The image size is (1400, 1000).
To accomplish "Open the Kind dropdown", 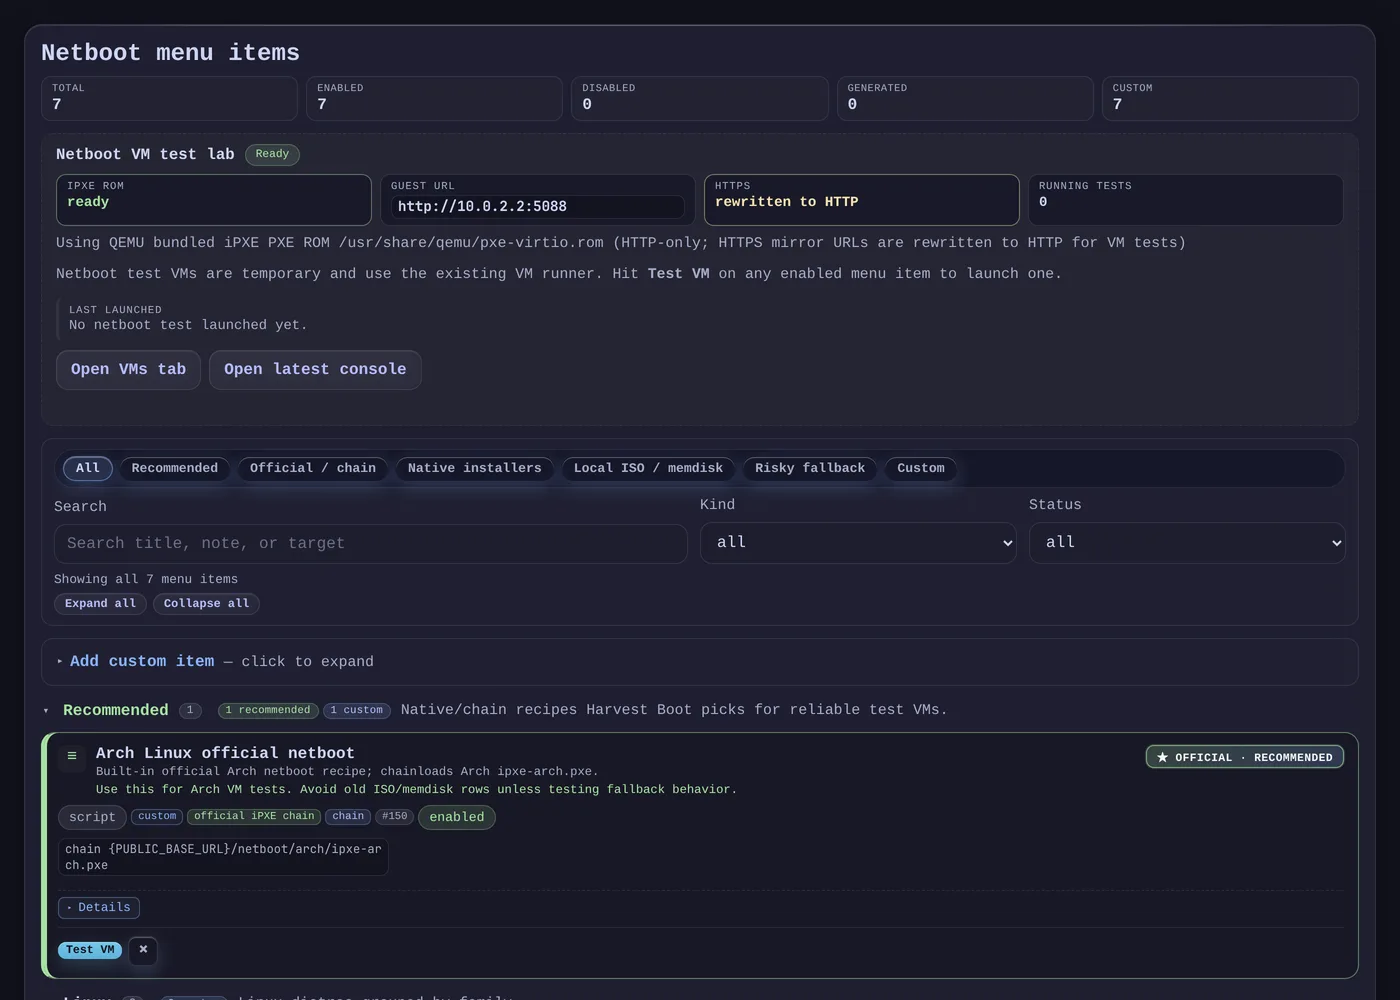I will tap(858, 543).
